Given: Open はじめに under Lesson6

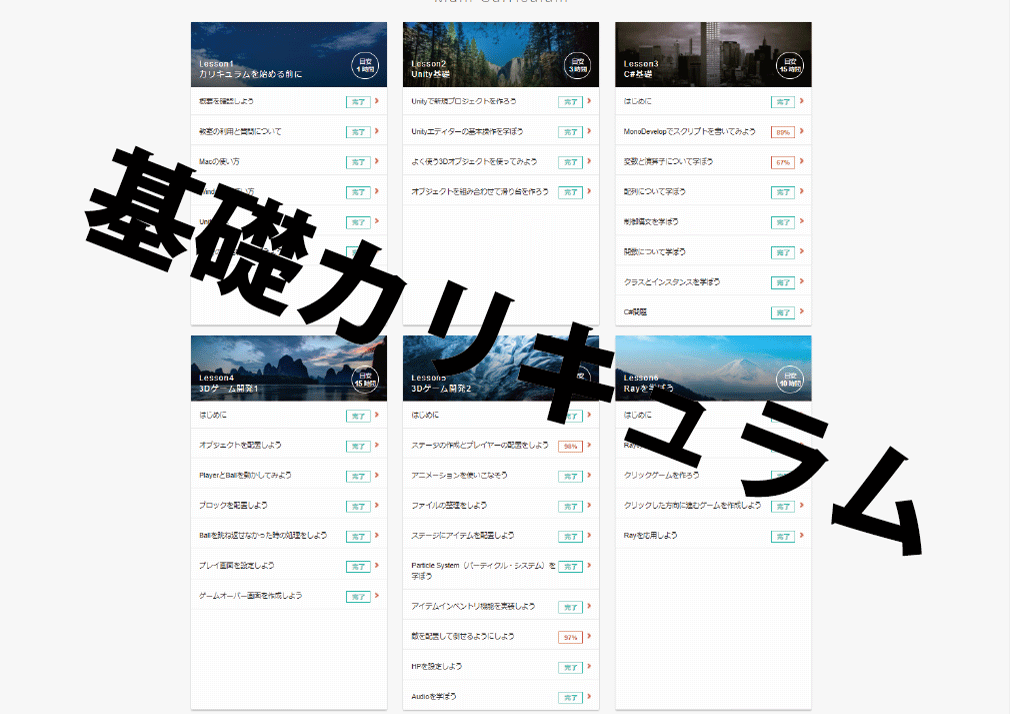Looking at the screenshot, I should click(x=713, y=415).
